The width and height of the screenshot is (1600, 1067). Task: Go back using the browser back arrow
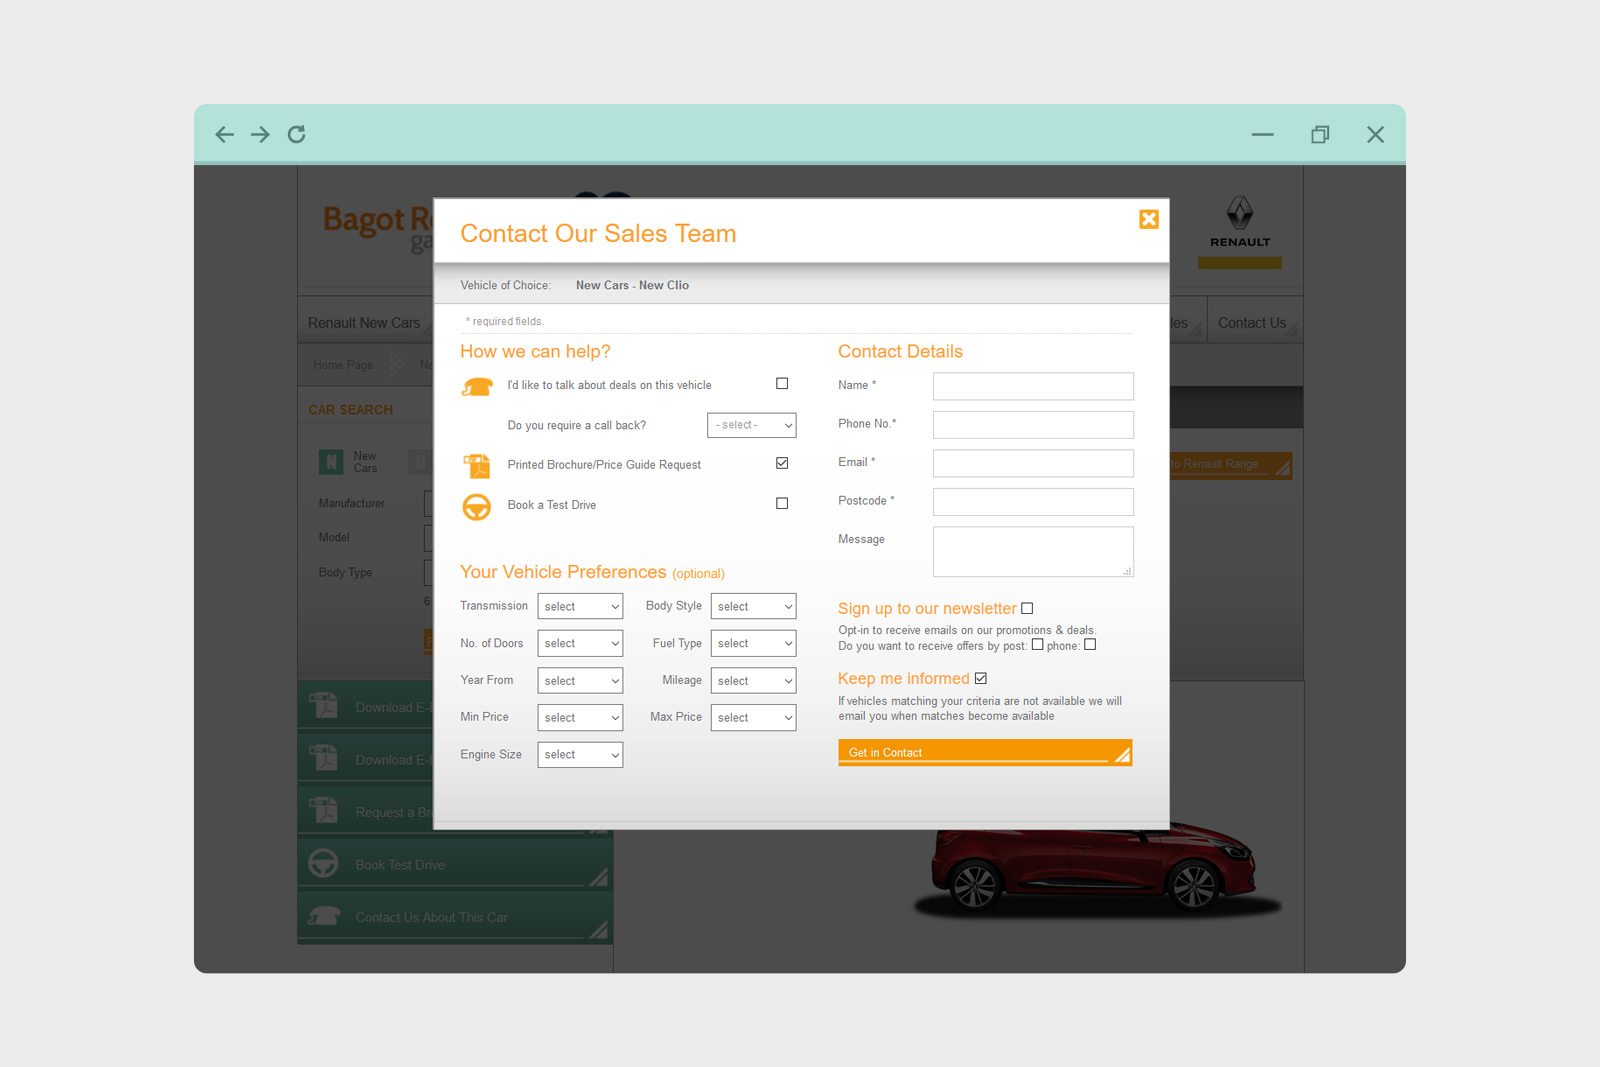(x=225, y=135)
